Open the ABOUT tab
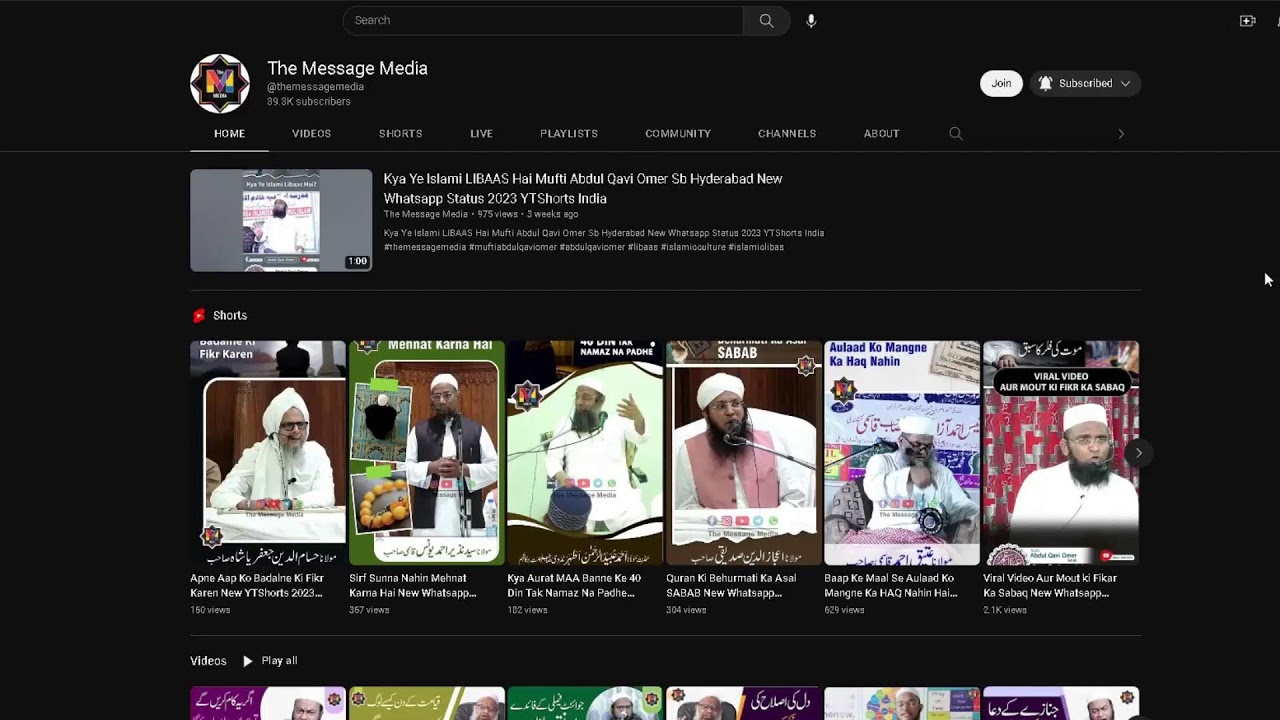Viewport: 1280px width, 720px height. click(881, 134)
